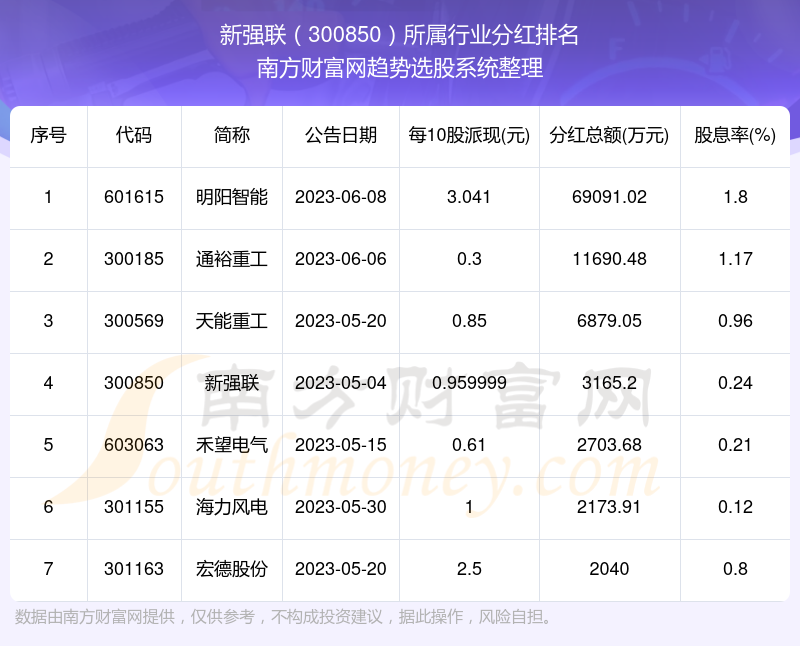
Task: Click dividend total 69091.02
Action: [609, 197]
